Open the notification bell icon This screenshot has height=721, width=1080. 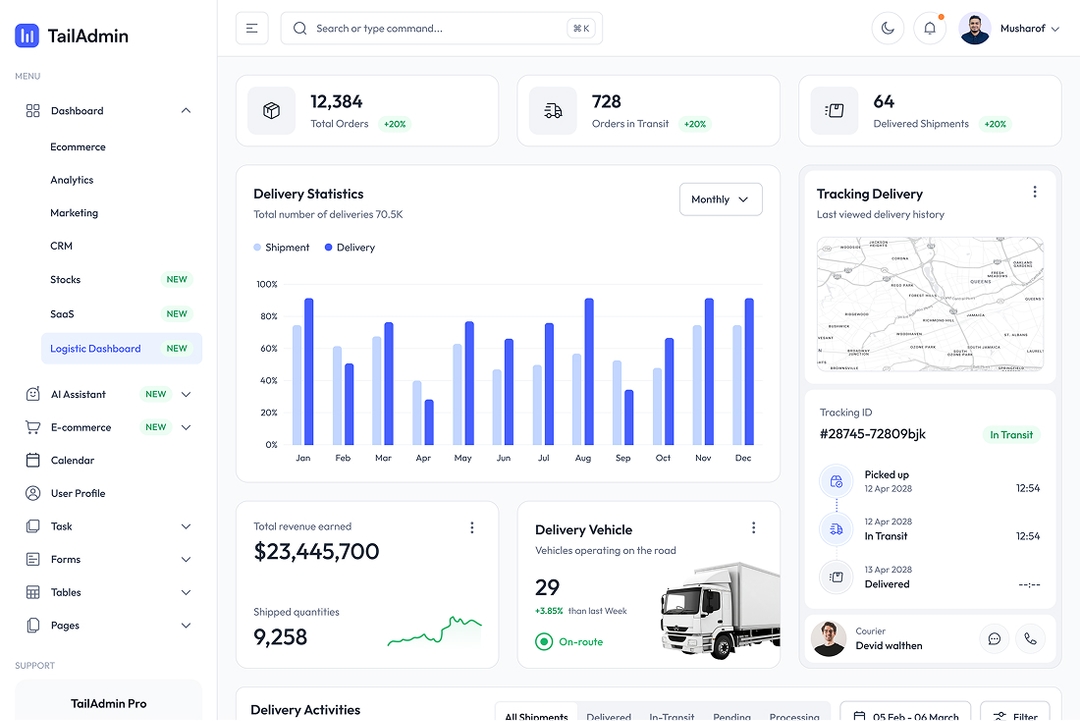pos(929,27)
